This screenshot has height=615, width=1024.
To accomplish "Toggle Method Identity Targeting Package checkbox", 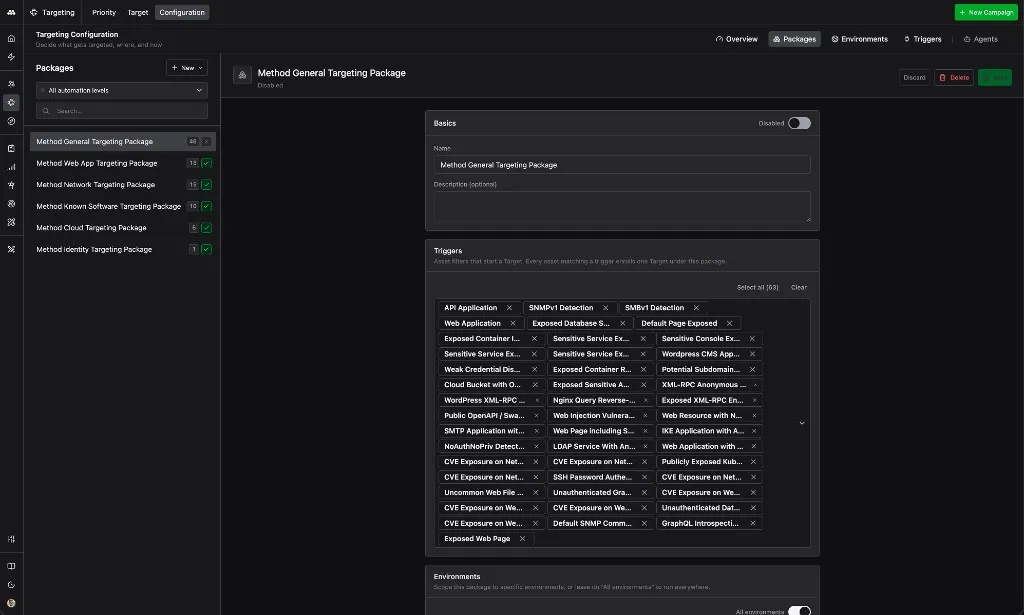I will [206, 249].
